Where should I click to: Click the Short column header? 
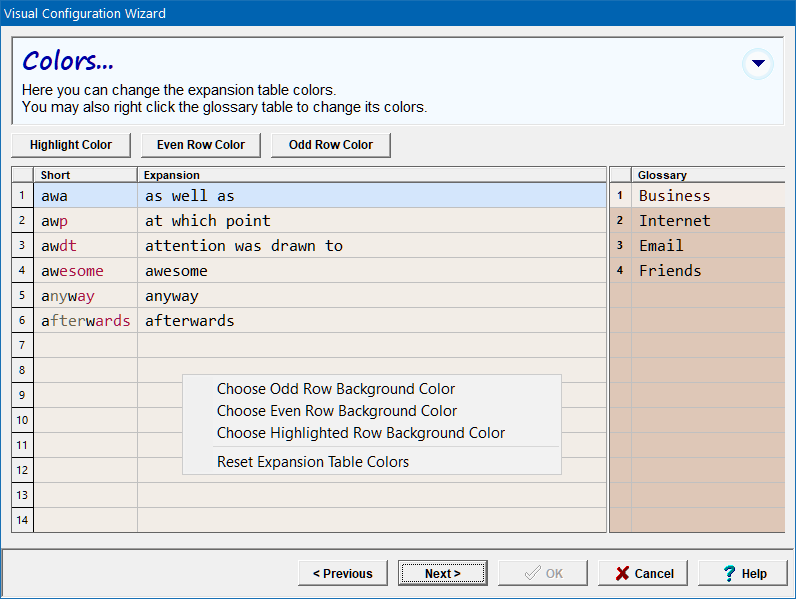(84, 175)
